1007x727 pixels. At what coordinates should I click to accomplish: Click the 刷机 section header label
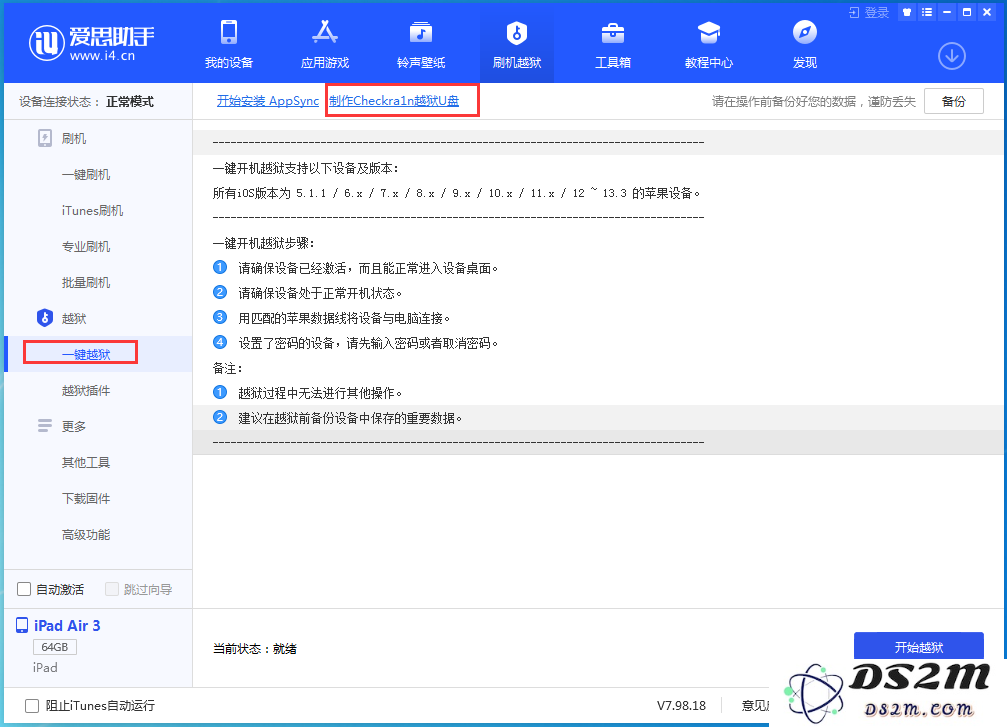tap(74, 139)
